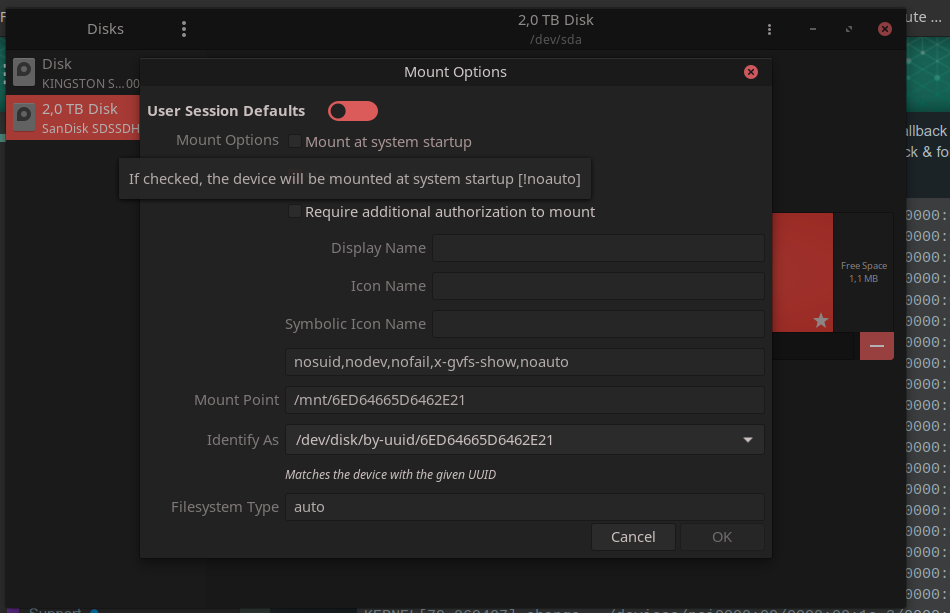The image size is (950, 613).
Task: Select the KINGSTON disk icon in sidebar
Action: point(24,73)
